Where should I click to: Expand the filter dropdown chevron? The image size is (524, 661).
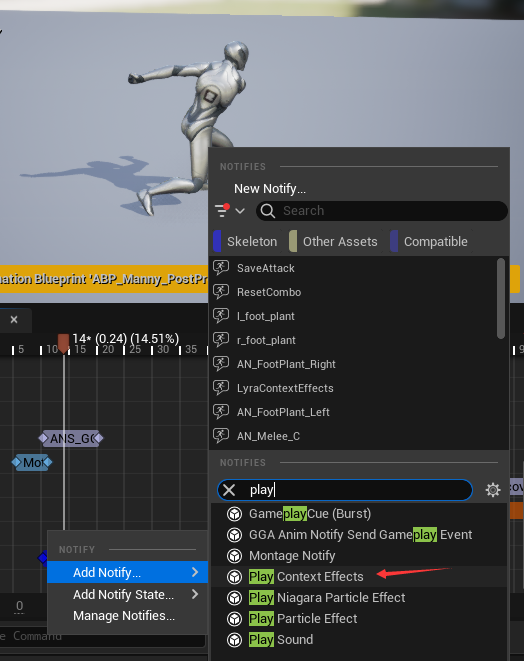[240, 210]
